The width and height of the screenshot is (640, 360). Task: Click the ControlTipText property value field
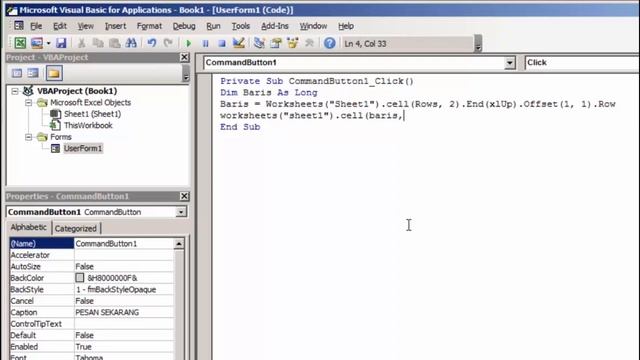point(124,324)
